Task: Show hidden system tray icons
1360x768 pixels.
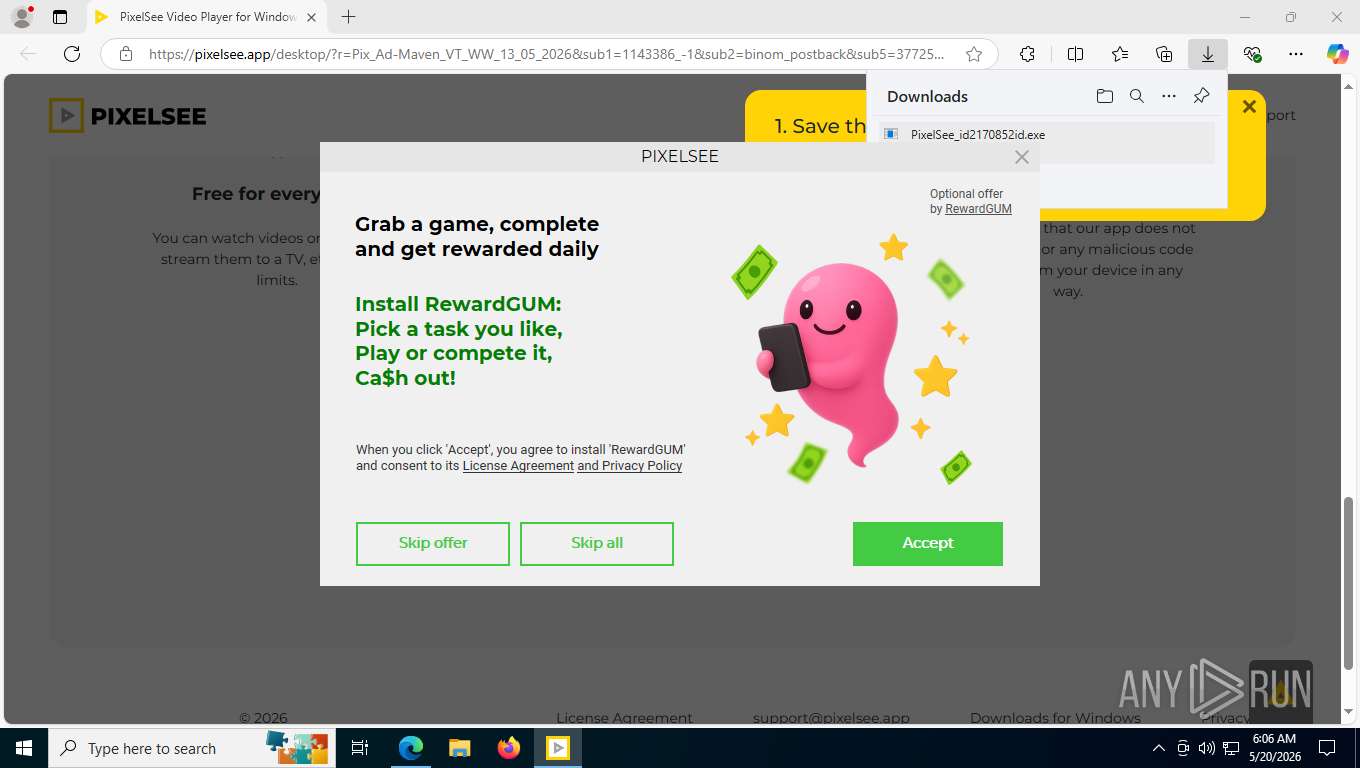Action: 1159,748
